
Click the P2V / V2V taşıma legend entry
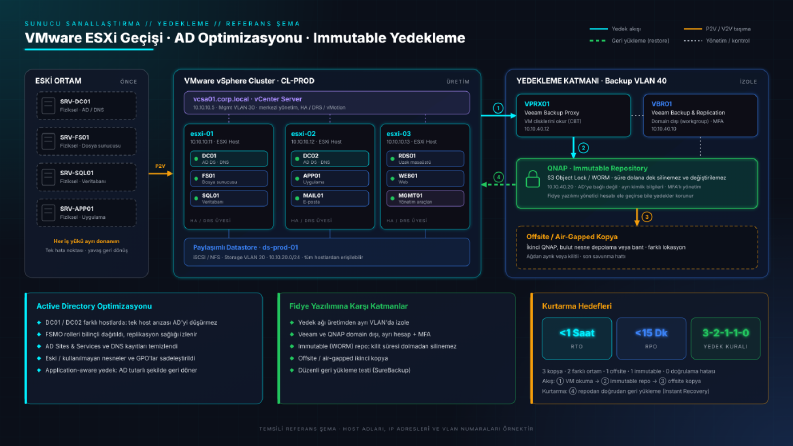[717, 29]
